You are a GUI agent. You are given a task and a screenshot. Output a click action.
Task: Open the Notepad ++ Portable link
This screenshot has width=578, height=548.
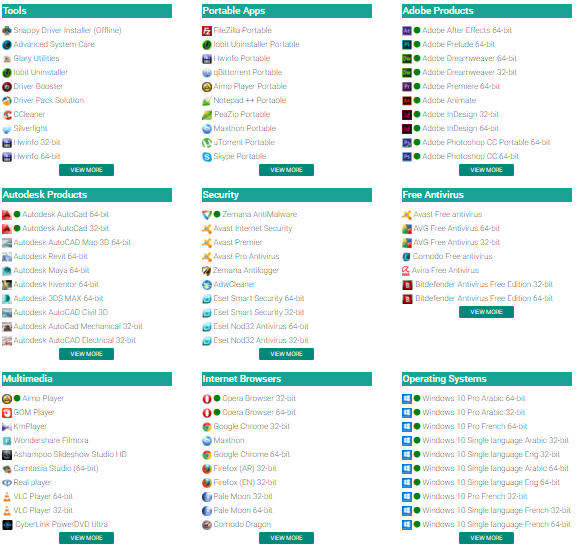pos(250,100)
